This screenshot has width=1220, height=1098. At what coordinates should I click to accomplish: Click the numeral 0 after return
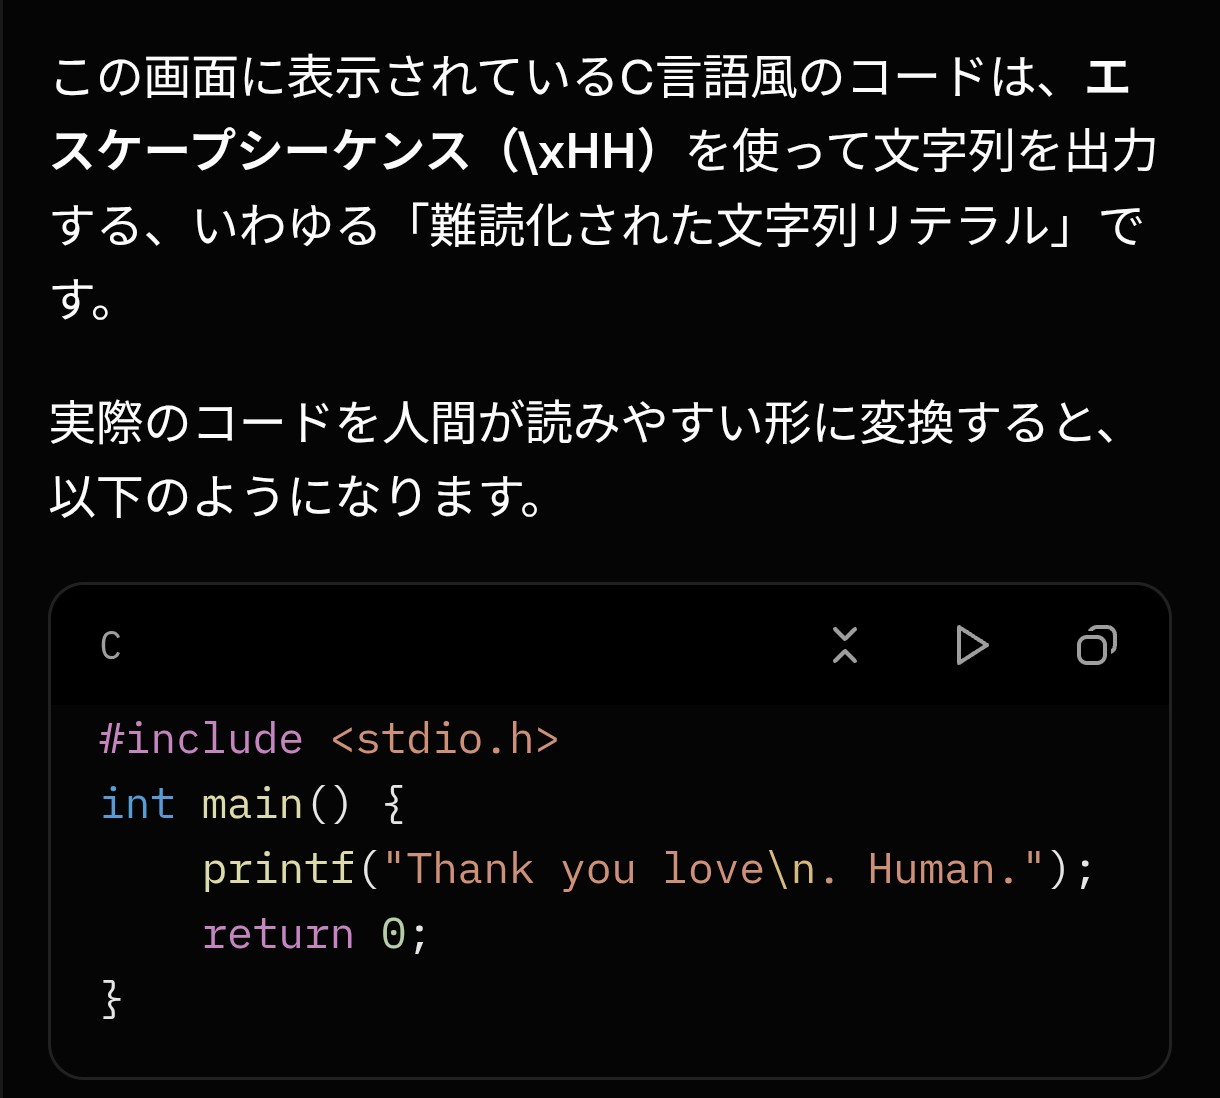(x=393, y=935)
